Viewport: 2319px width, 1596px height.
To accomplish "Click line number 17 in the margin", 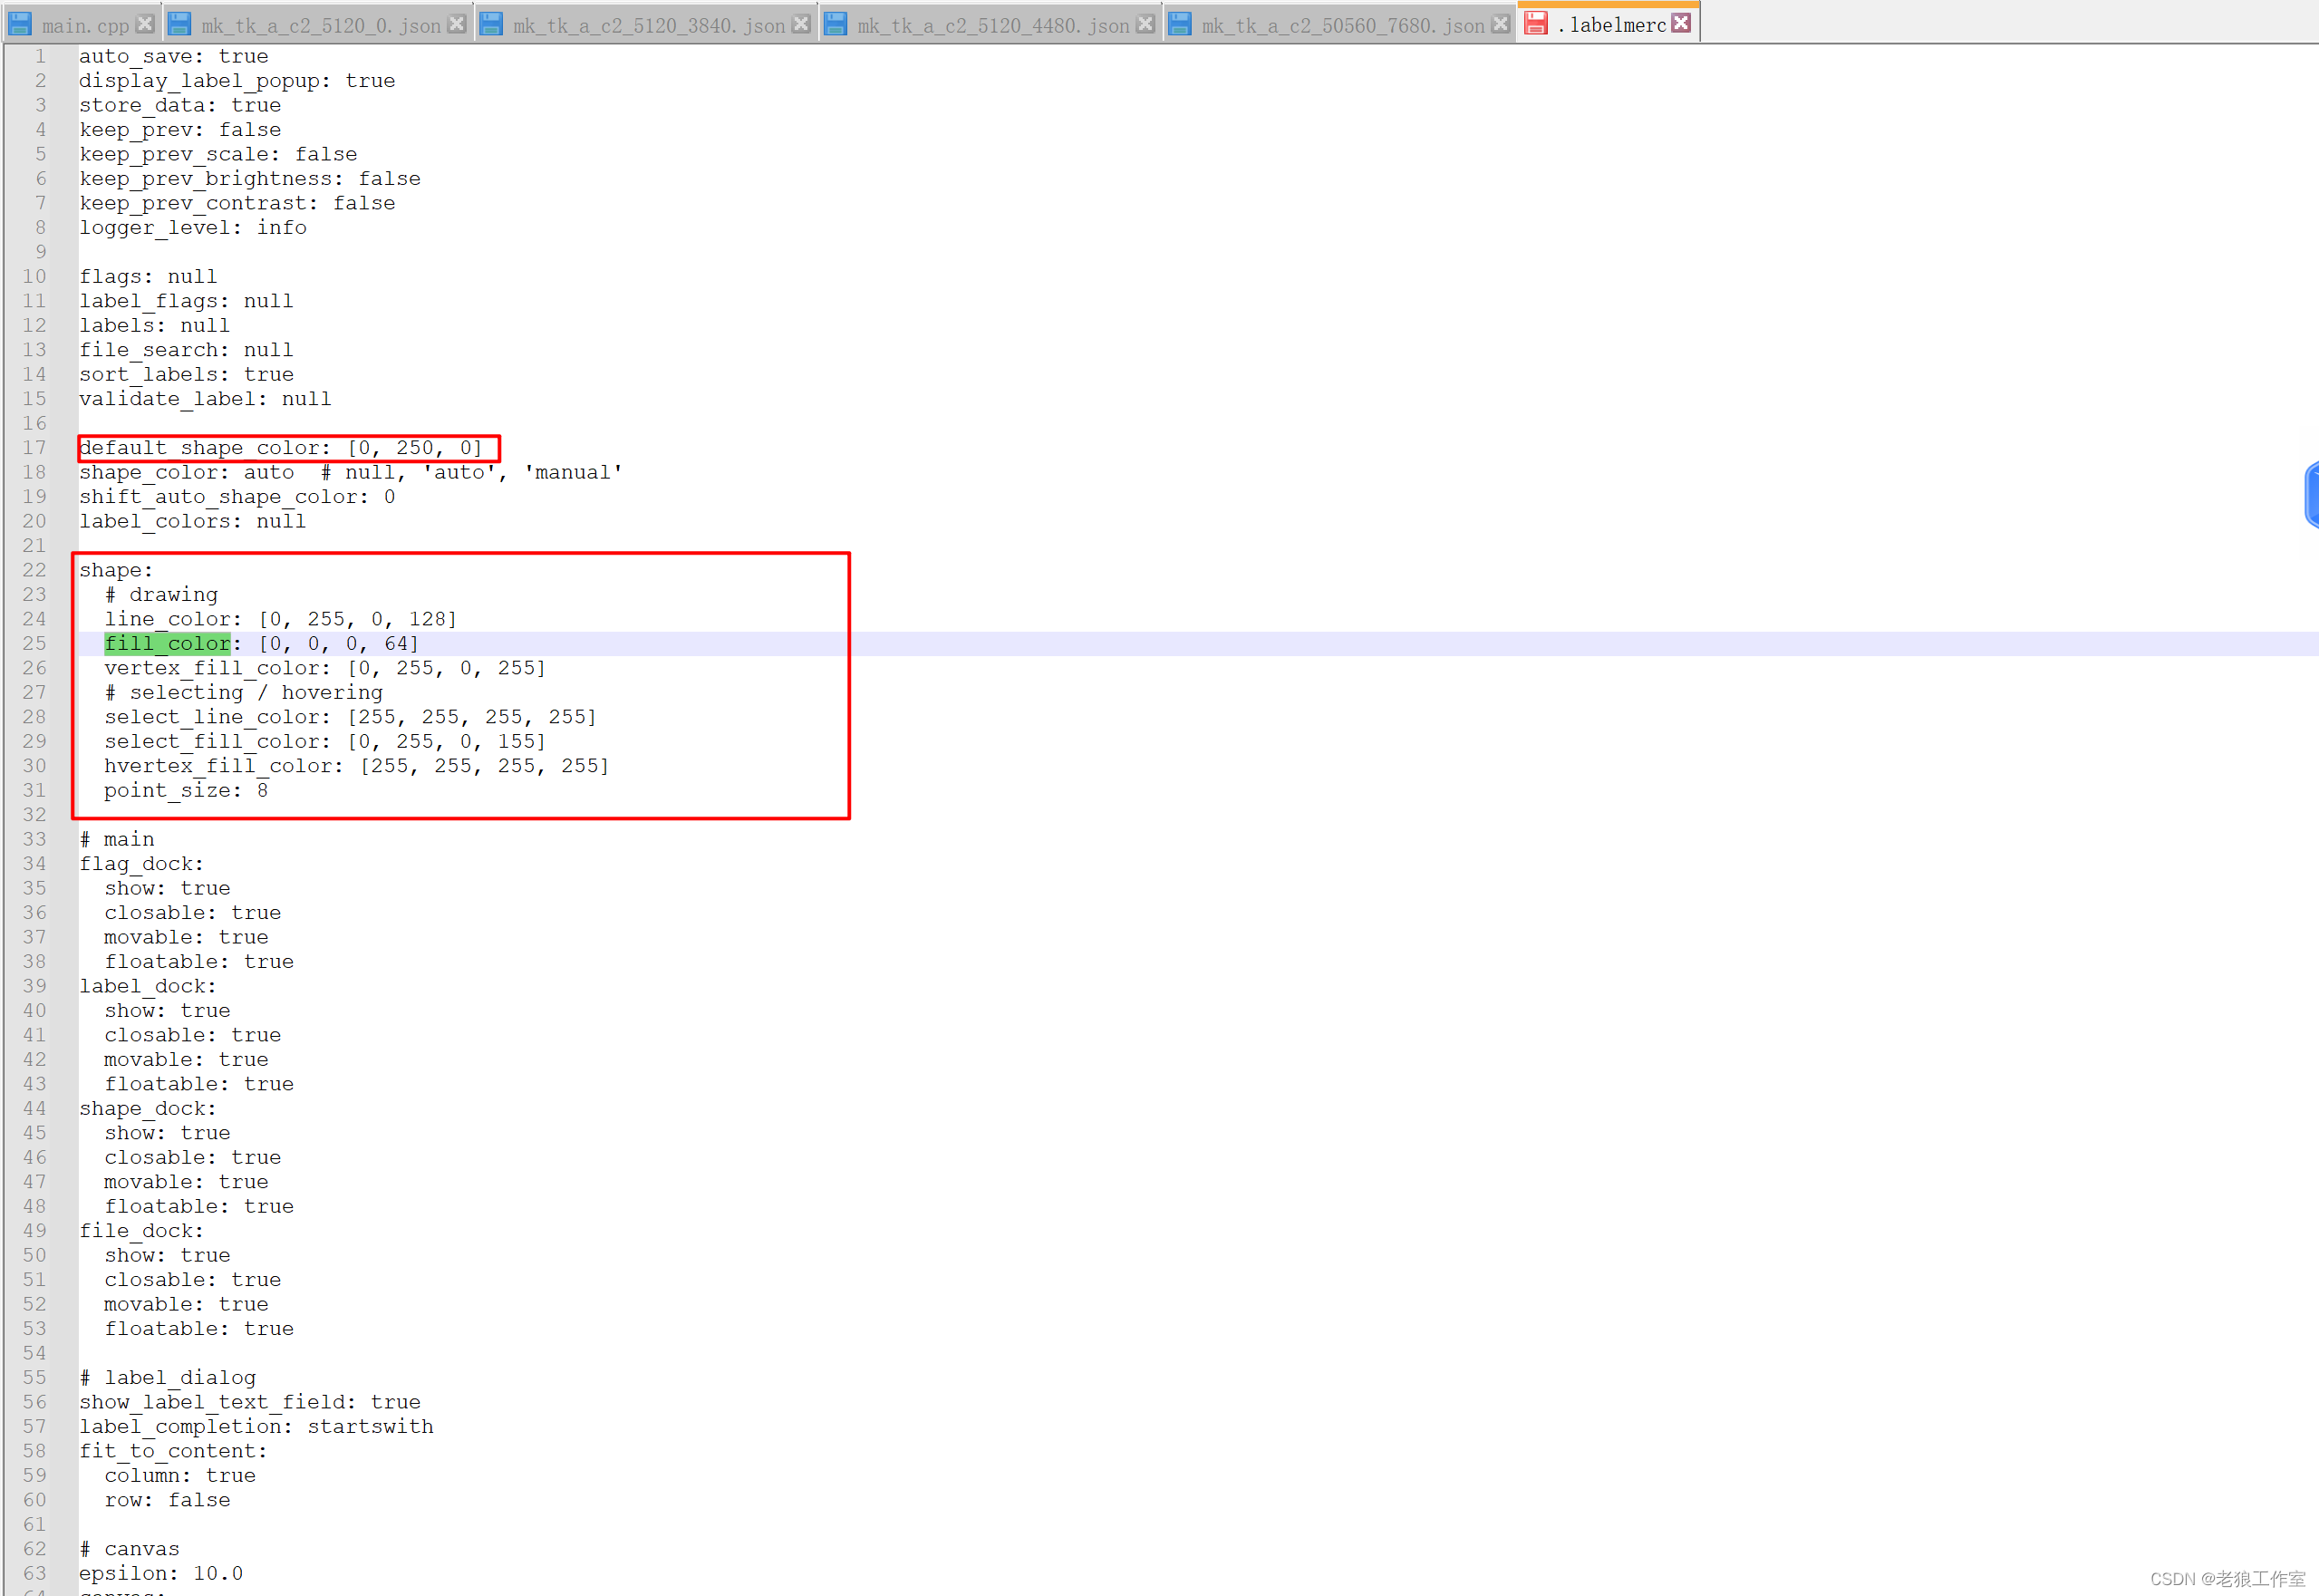I will point(34,448).
